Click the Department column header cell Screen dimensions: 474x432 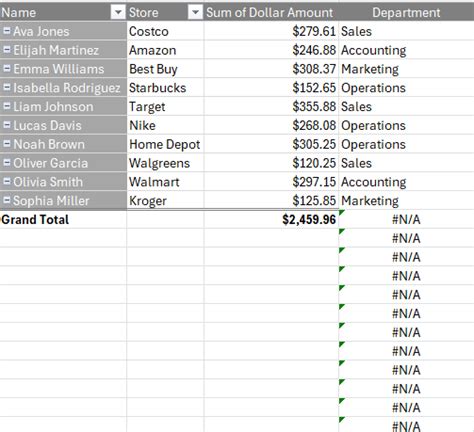click(406, 12)
